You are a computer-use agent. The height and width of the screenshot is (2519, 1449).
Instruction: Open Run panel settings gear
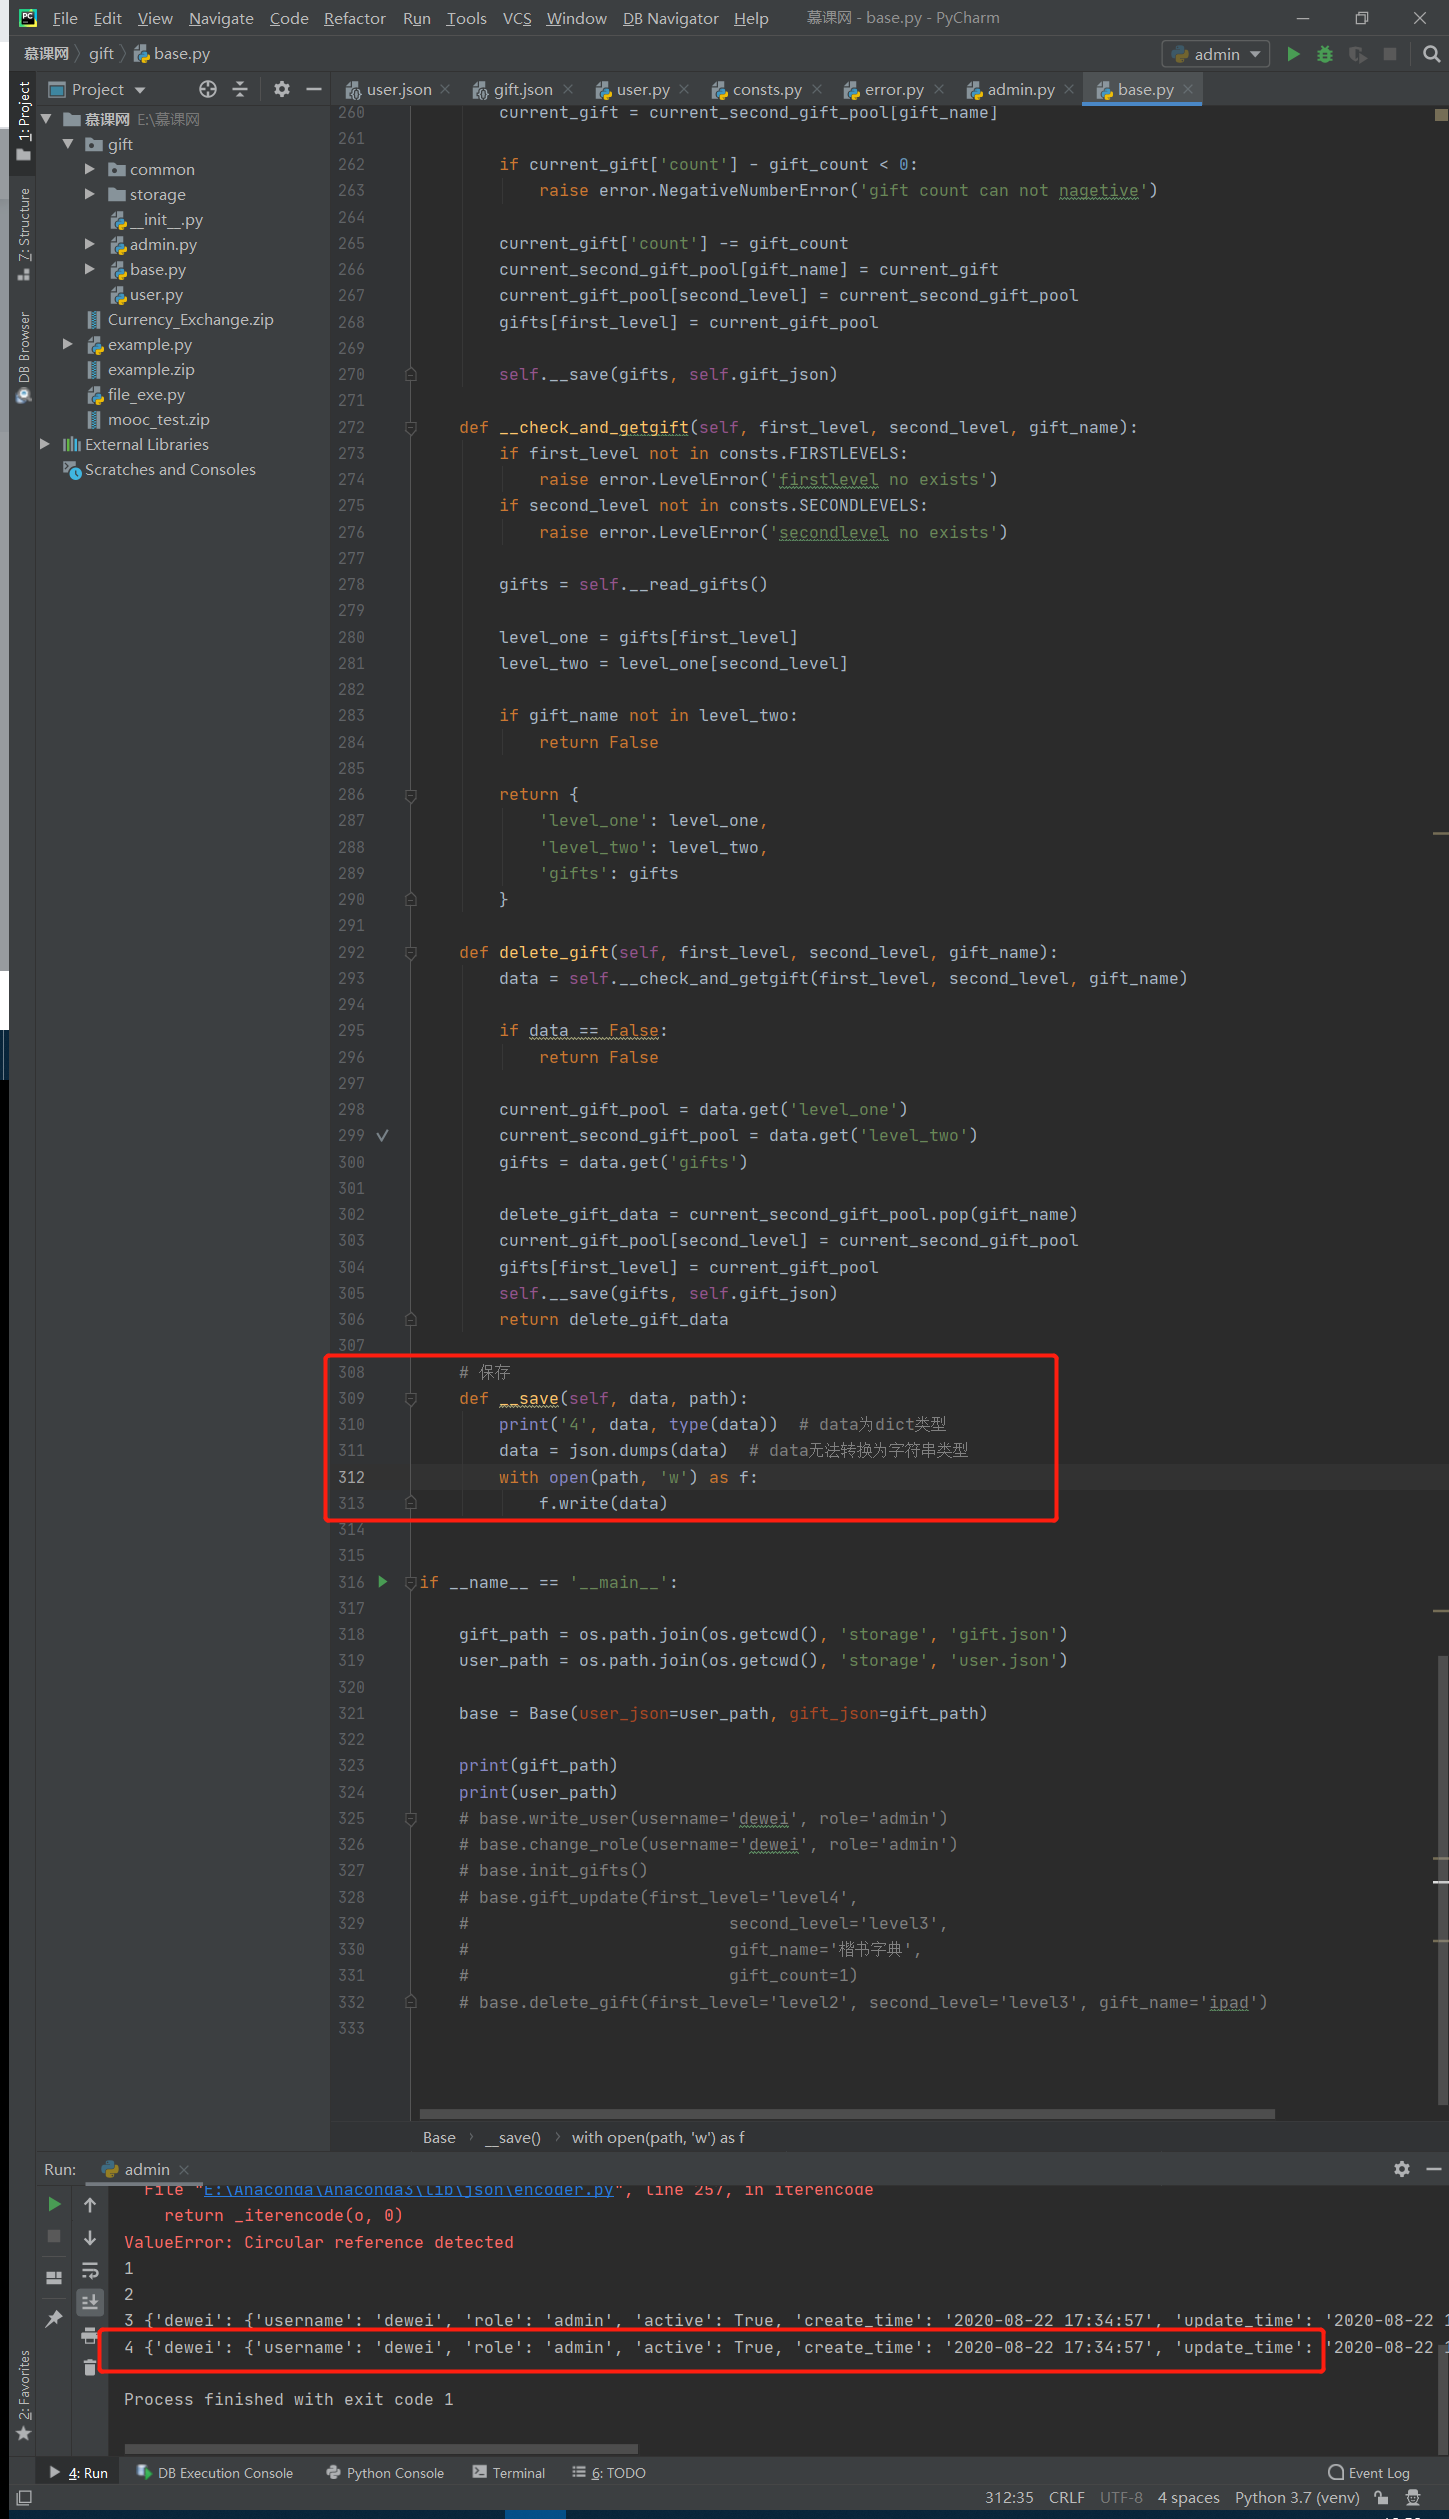(1402, 2169)
